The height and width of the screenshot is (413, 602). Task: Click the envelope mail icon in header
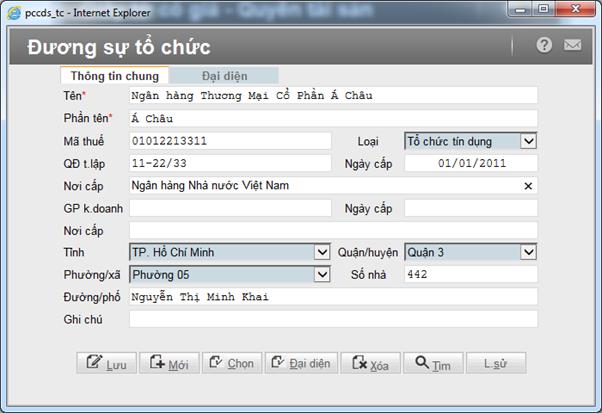(x=572, y=45)
